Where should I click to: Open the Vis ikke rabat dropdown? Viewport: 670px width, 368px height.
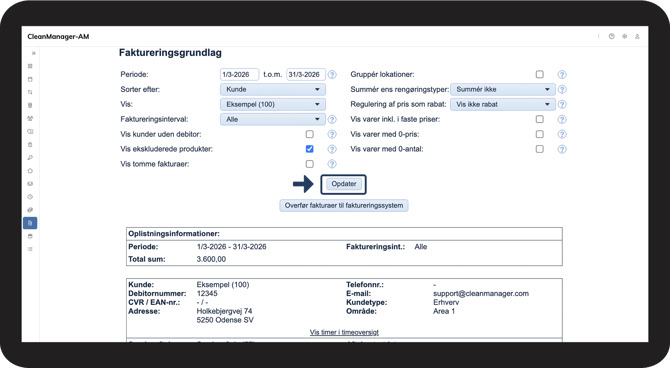pos(503,104)
